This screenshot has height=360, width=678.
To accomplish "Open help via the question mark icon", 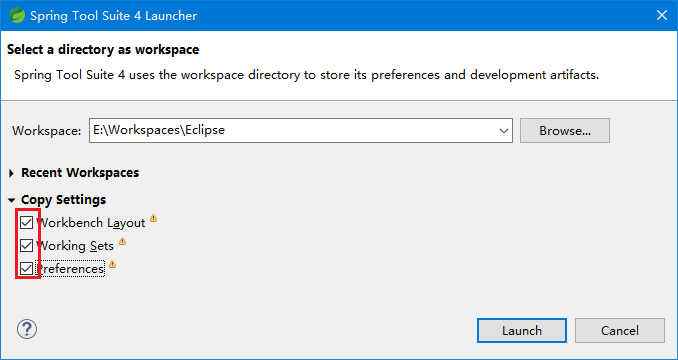I will tap(27, 330).
